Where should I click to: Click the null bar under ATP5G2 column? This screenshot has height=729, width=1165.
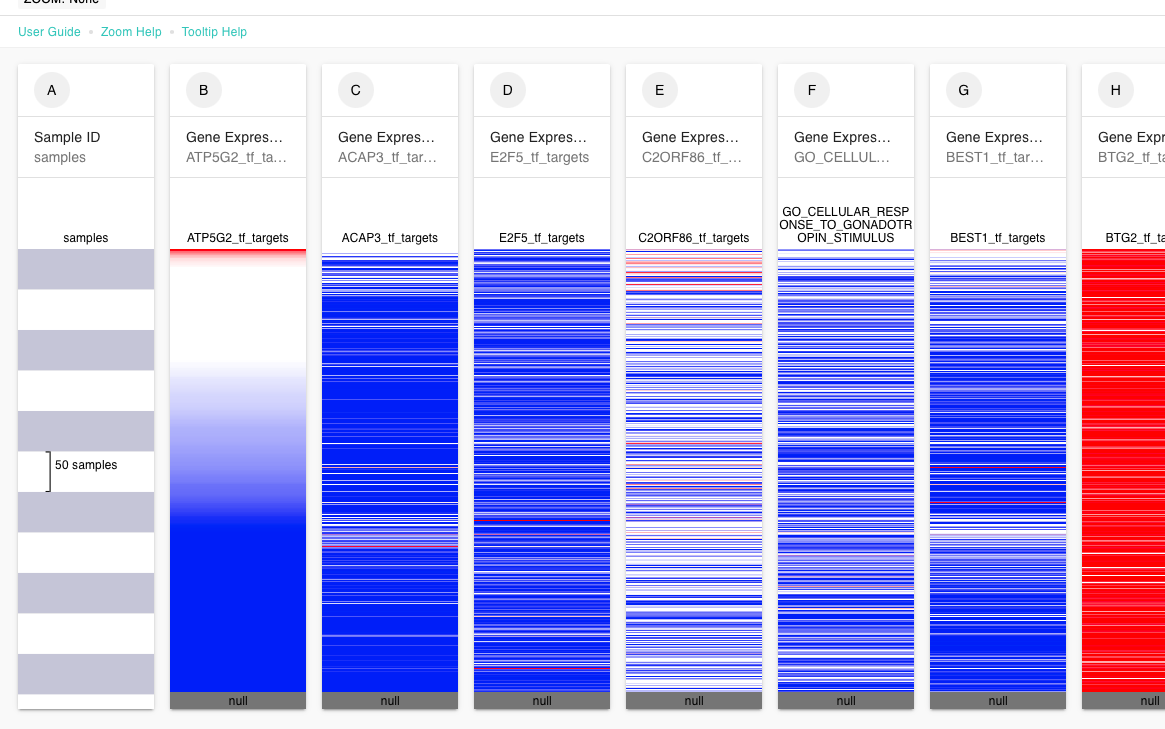tap(238, 701)
